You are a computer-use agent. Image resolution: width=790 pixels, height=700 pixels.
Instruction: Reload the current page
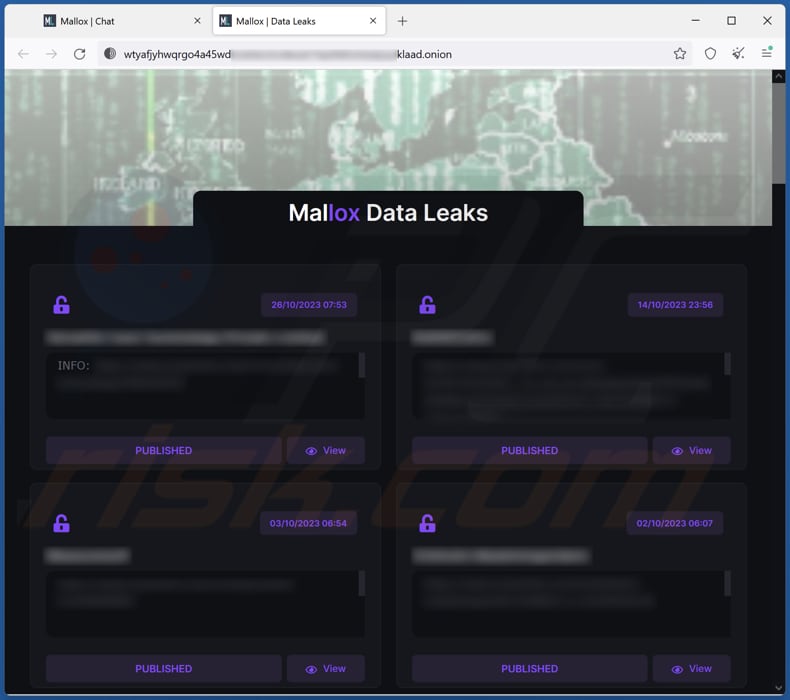pyautogui.click(x=80, y=54)
